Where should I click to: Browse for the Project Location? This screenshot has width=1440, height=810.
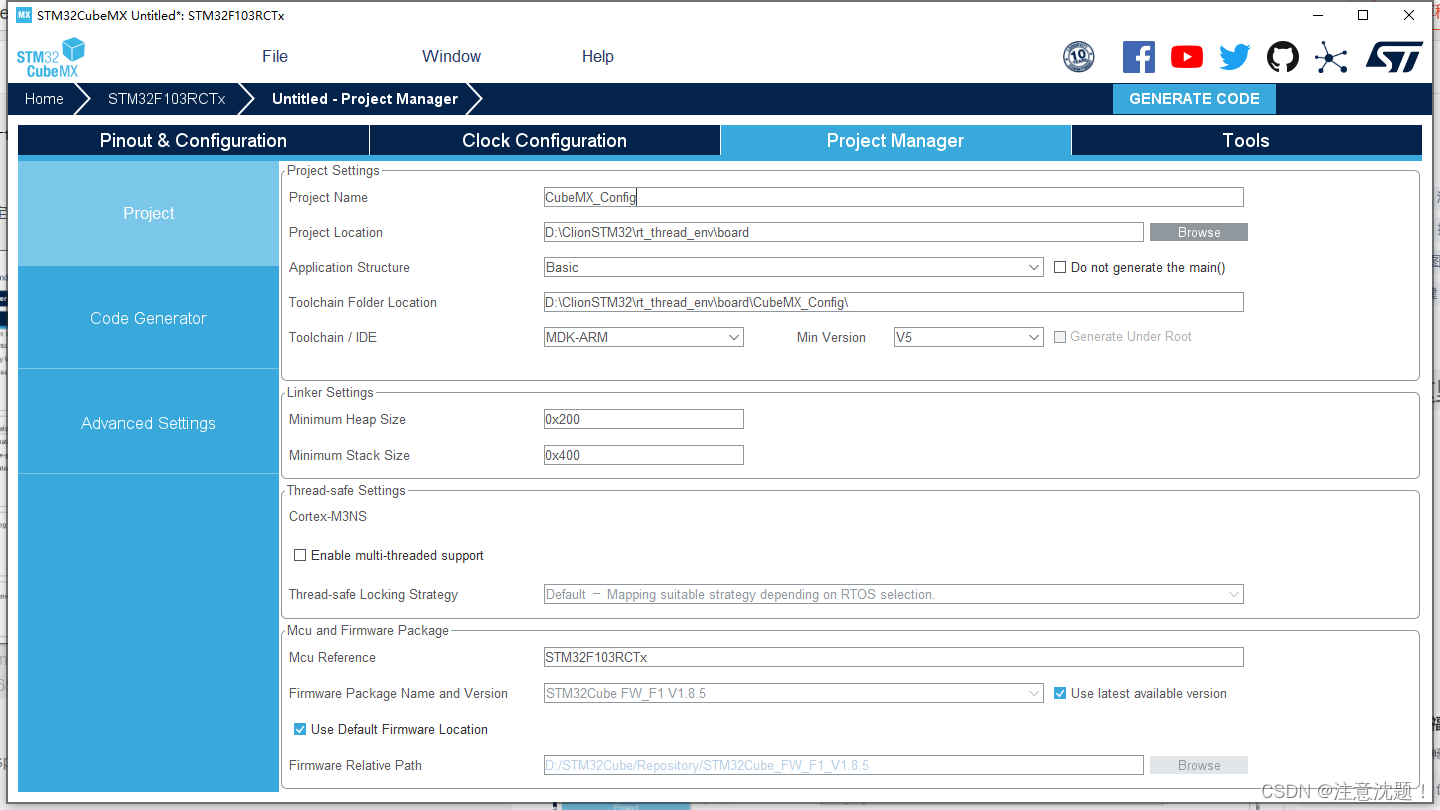(x=1199, y=232)
